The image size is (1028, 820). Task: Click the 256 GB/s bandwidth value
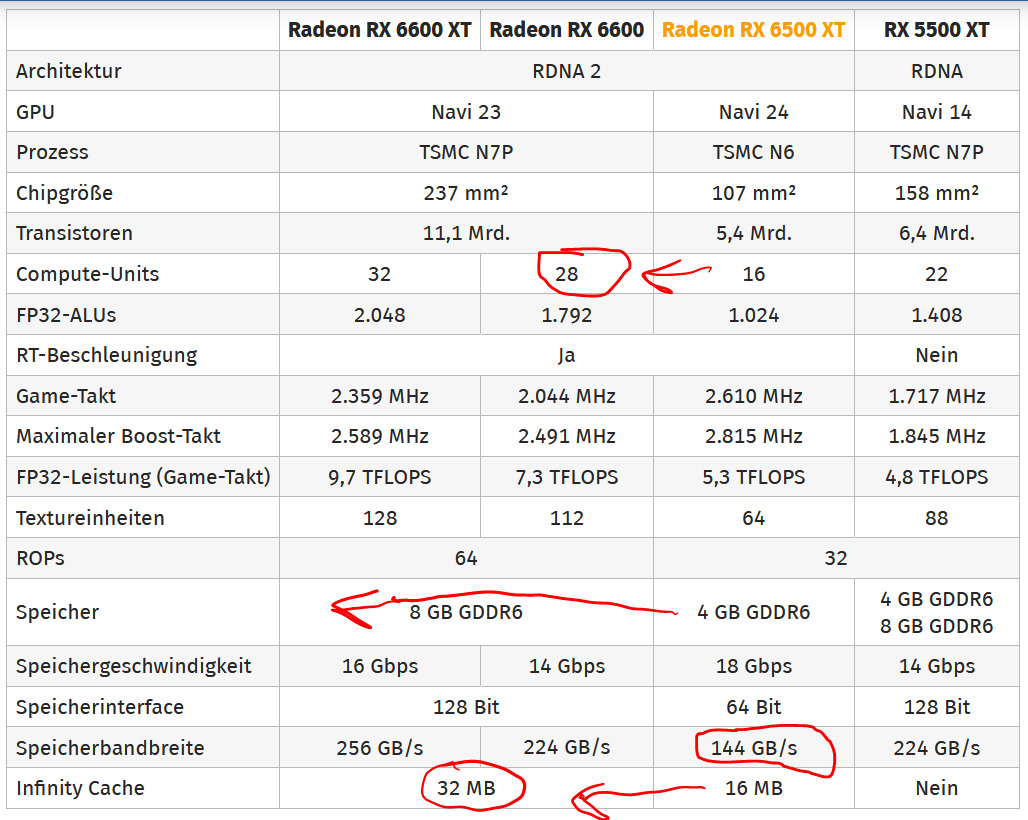(380, 748)
